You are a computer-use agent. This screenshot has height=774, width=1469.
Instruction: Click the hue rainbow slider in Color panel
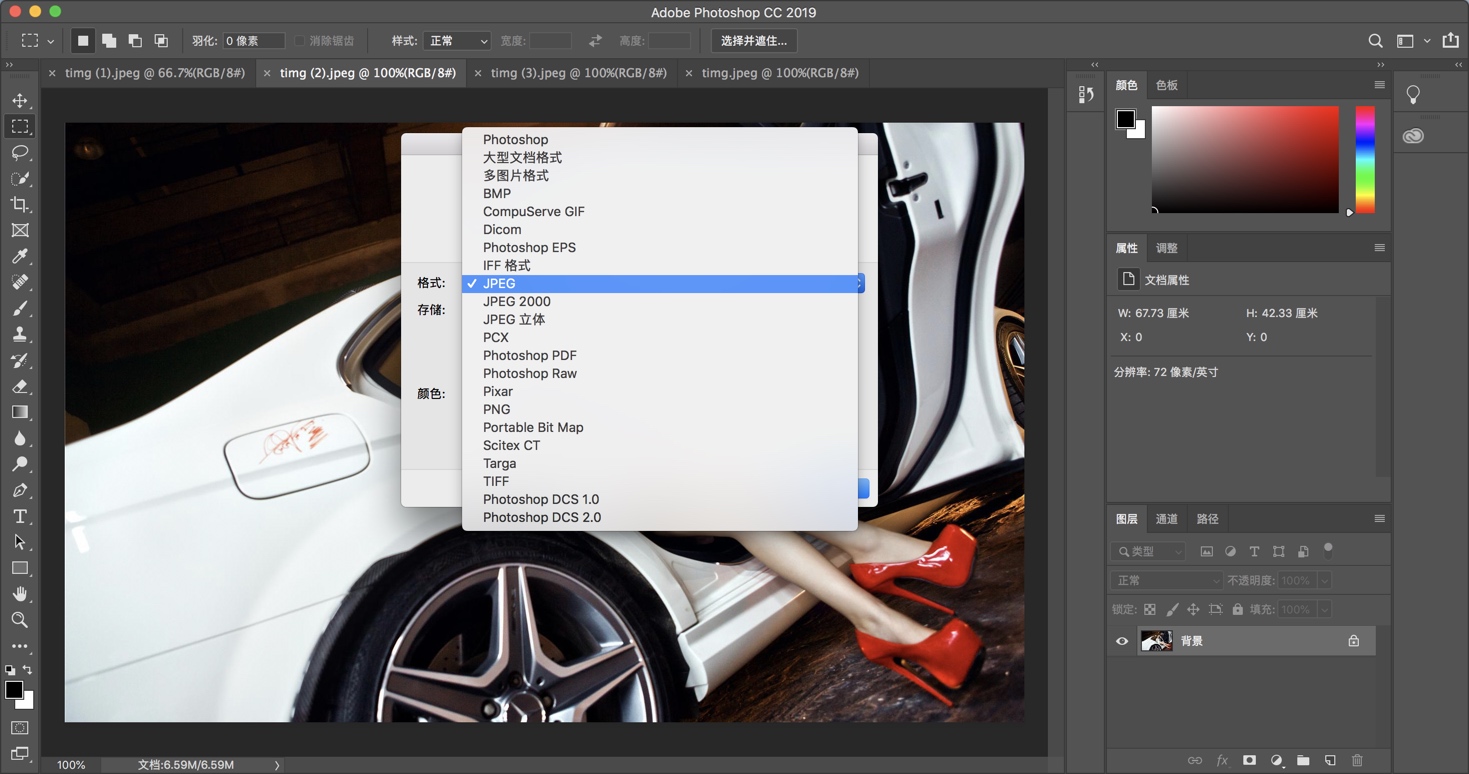point(1363,160)
